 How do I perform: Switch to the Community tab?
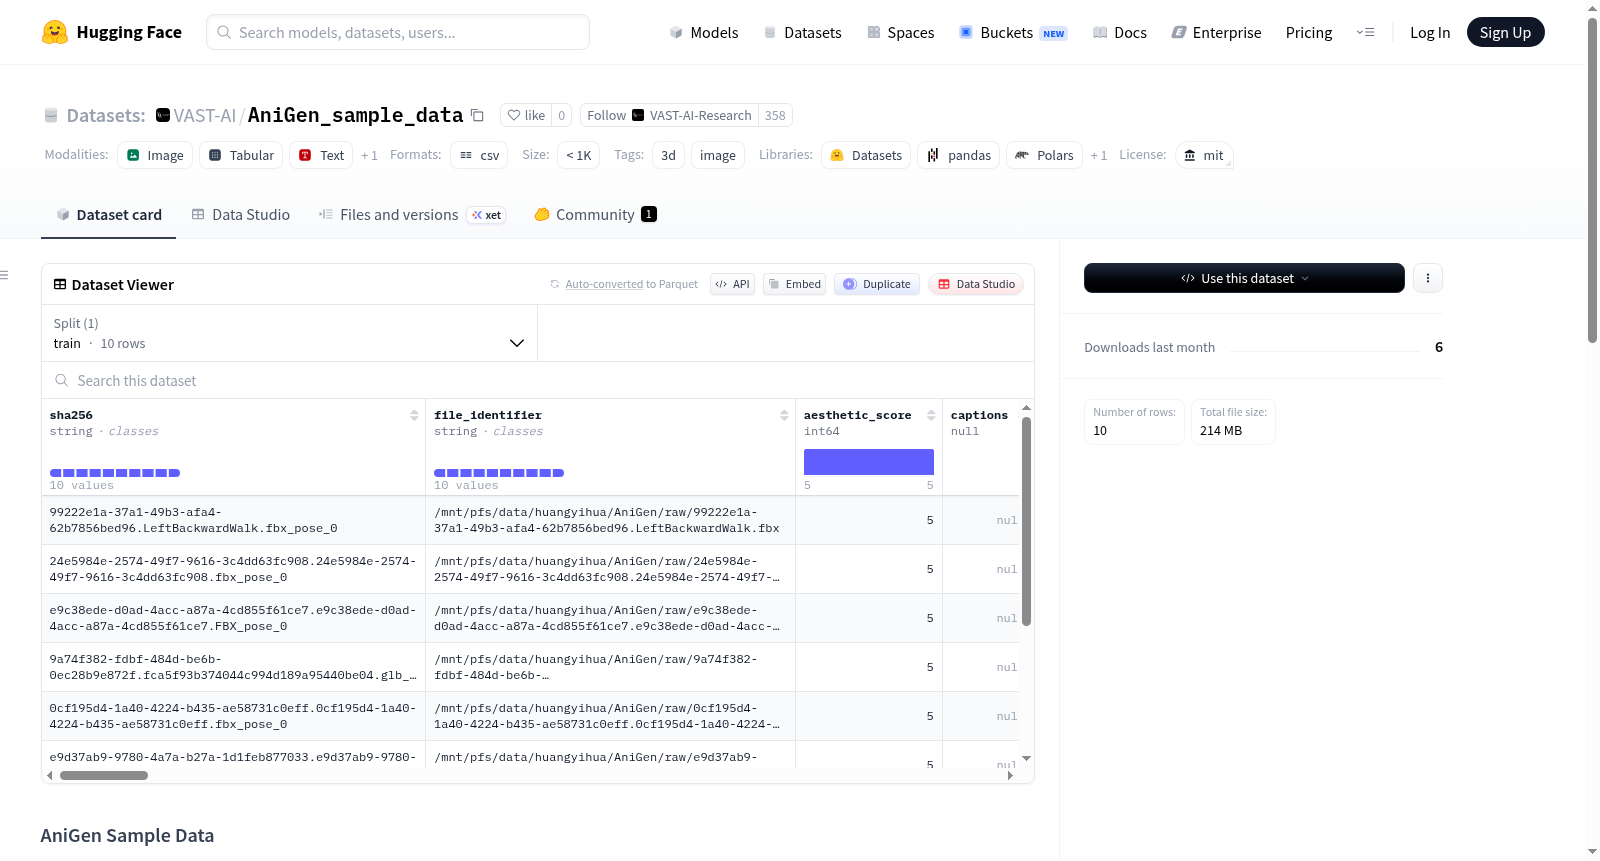coord(595,215)
